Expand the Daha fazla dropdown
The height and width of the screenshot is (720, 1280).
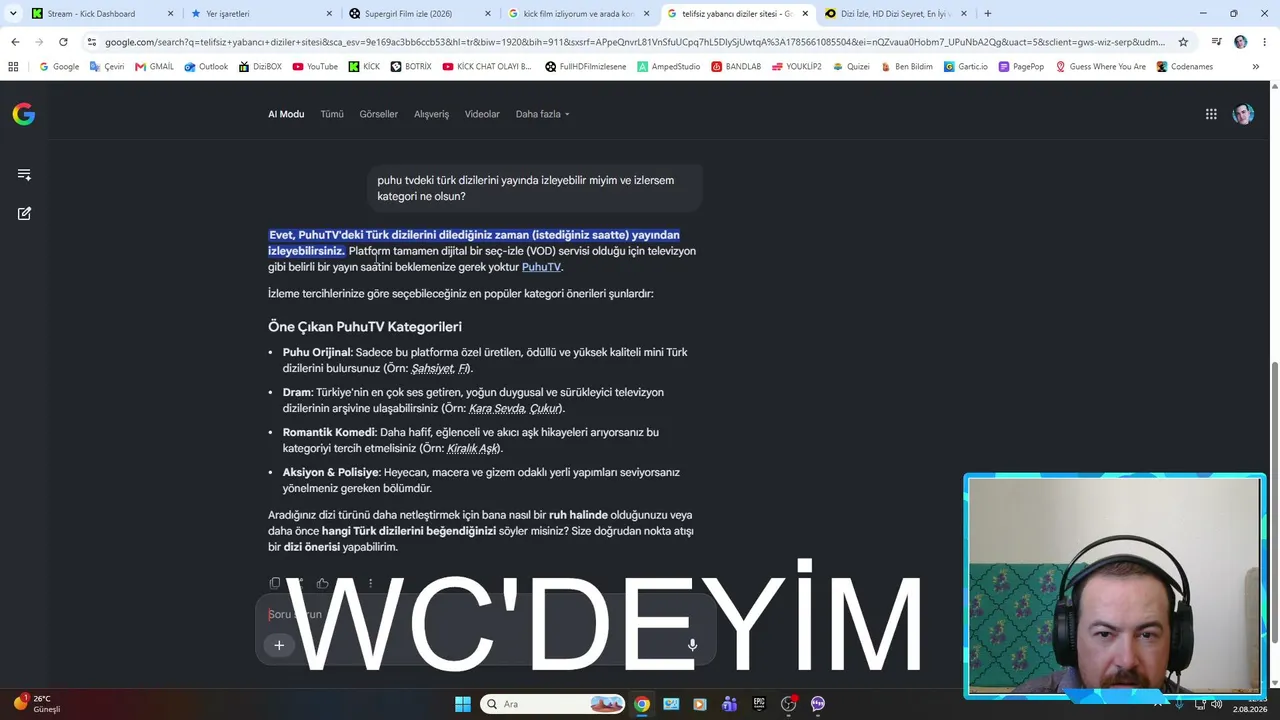(x=543, y=114)
